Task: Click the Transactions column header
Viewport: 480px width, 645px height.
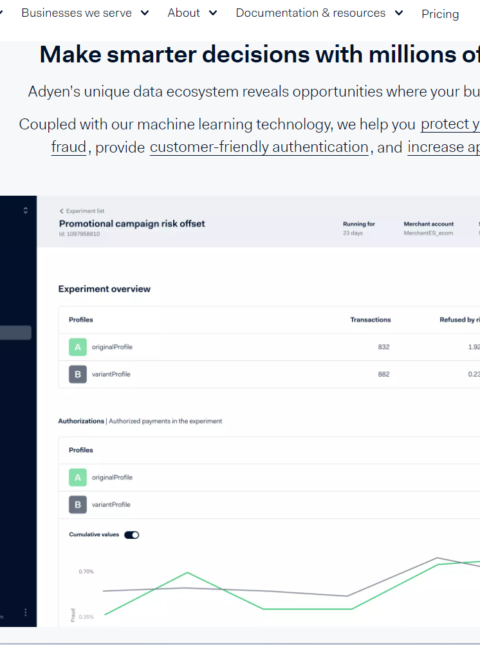Action: click(x=370, y=320)
